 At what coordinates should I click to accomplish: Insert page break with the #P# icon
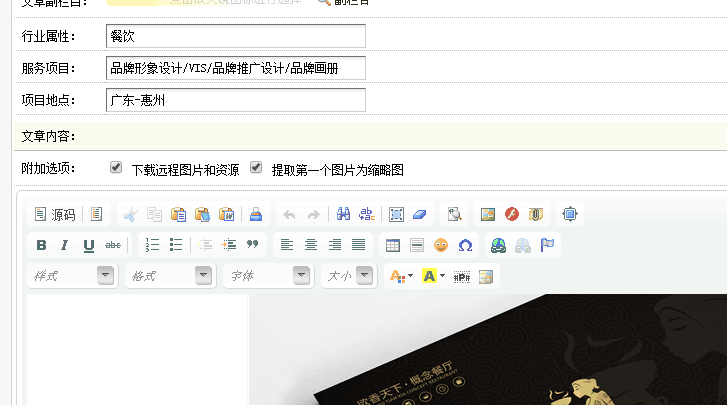tap(462, 277)
